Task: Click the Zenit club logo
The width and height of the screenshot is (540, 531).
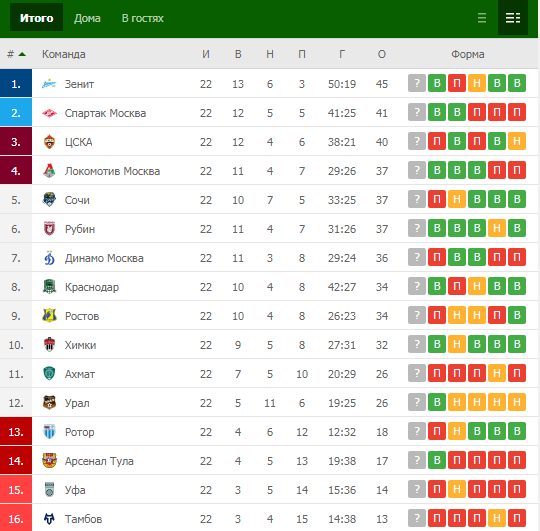Action: [x=49, y=84]
